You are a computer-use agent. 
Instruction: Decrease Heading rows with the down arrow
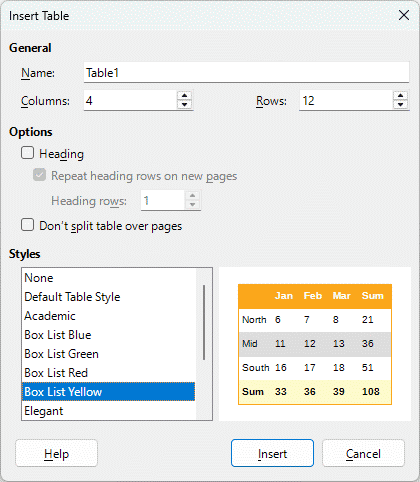pyautogui.click(x=192, y=205)
